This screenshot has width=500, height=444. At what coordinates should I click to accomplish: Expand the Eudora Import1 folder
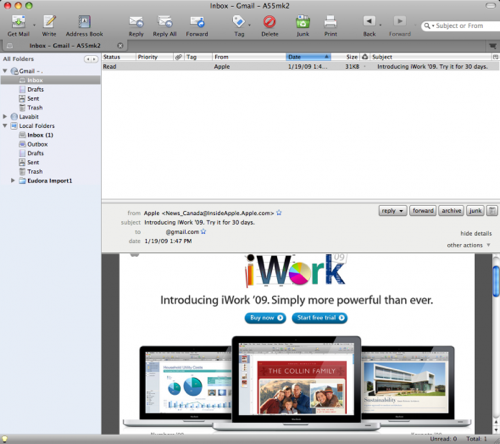(13, 181)
